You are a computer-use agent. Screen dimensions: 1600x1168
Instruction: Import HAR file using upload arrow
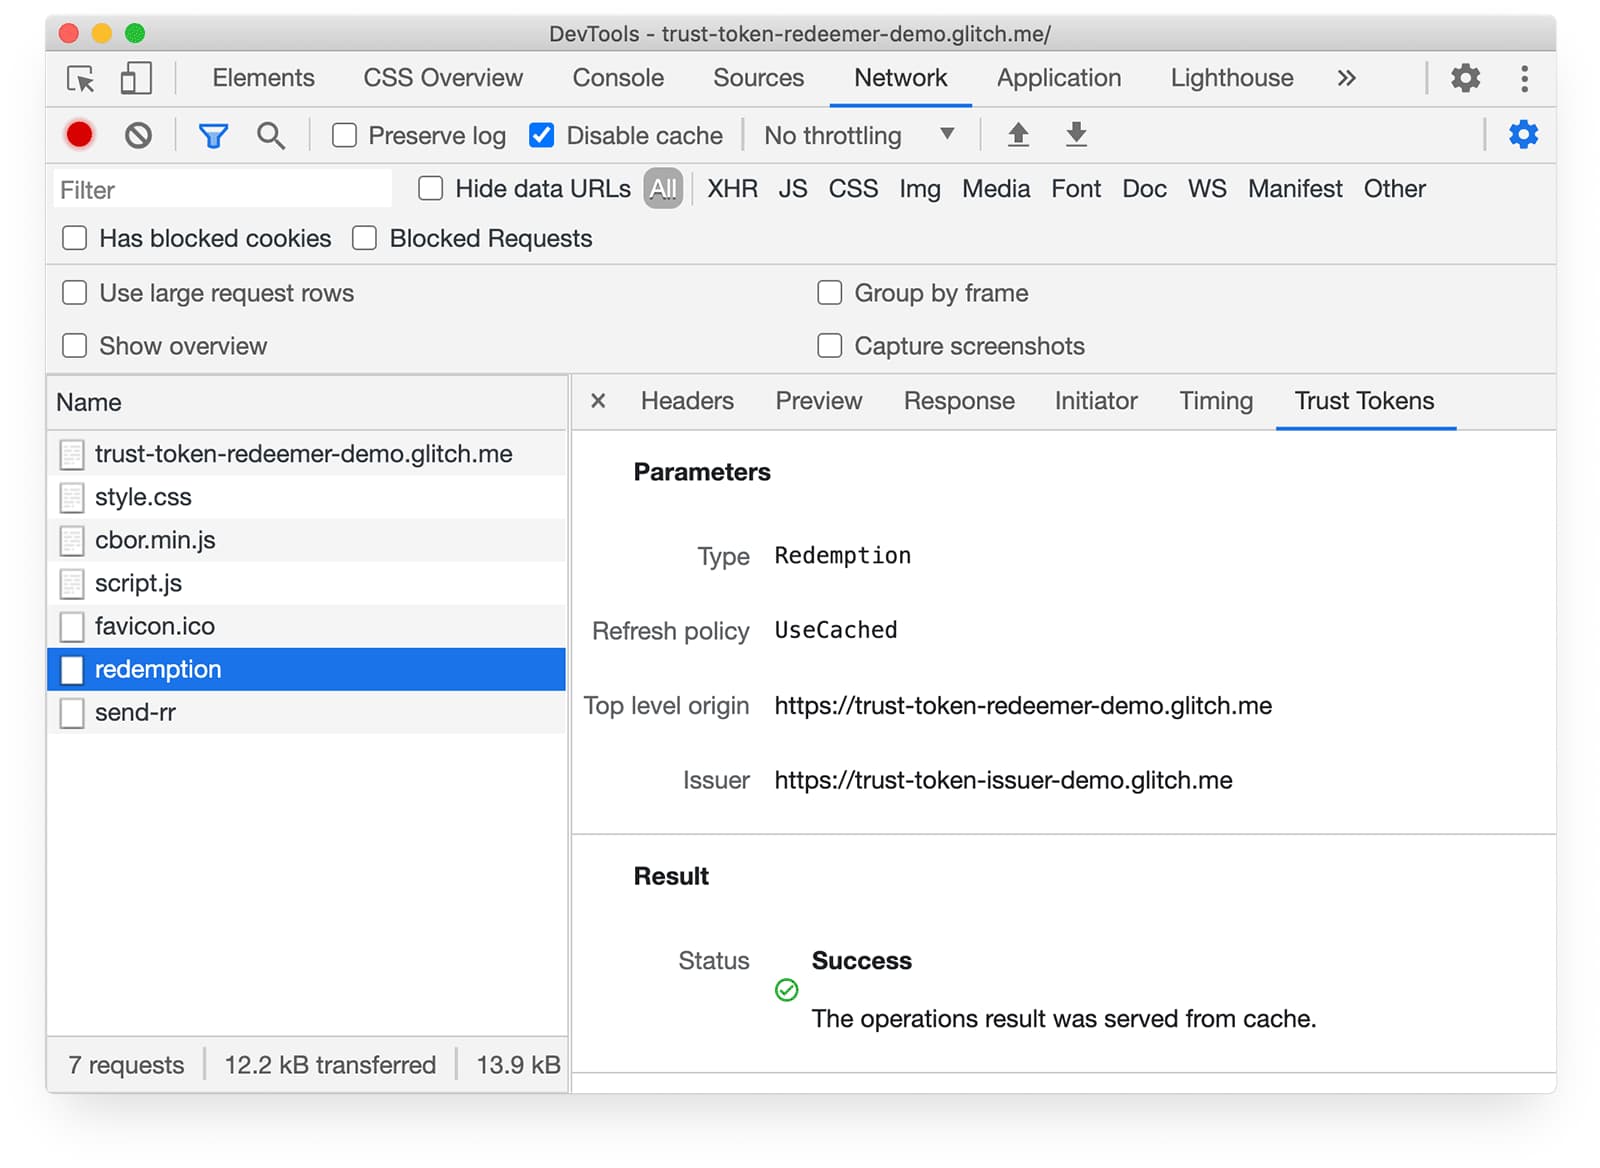[x=1017, y=134]
